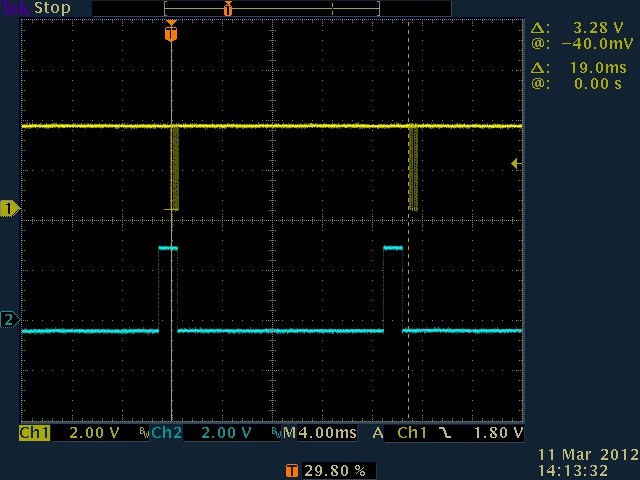Click the trigger level arrow on right edge
This screenshot has height=480, width=640.
[516, 163]
